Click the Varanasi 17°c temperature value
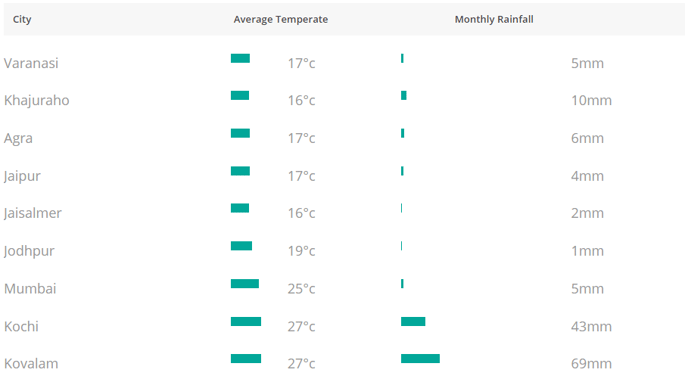The height and width of the screenshot is (382, 688). (x=301, y=64)
